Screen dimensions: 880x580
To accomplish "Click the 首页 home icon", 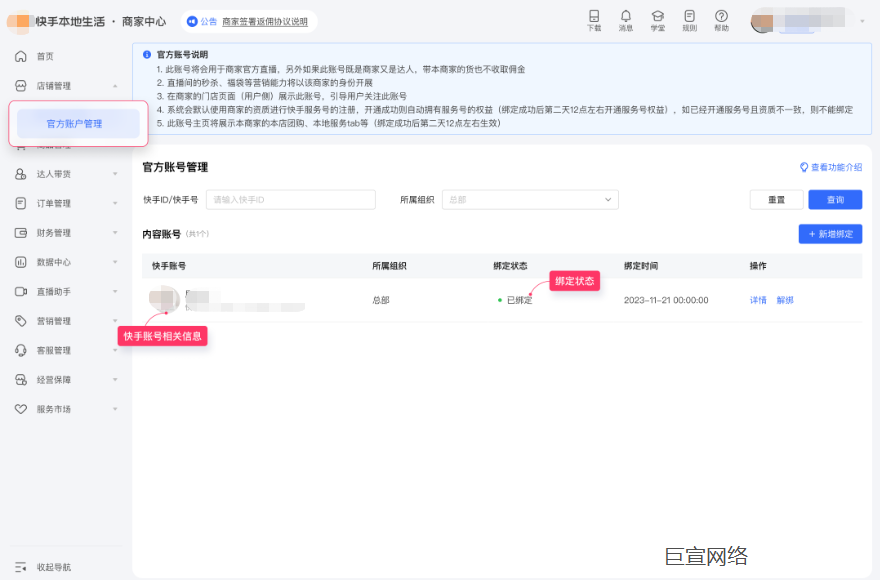I will (21, 56).
